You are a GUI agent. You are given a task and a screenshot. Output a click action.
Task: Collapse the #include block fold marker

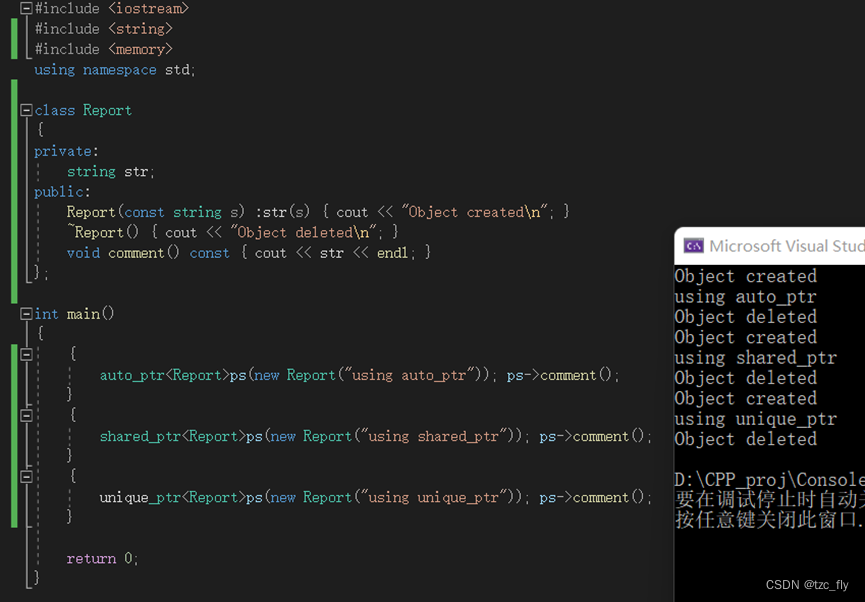(x=26, y=8)
